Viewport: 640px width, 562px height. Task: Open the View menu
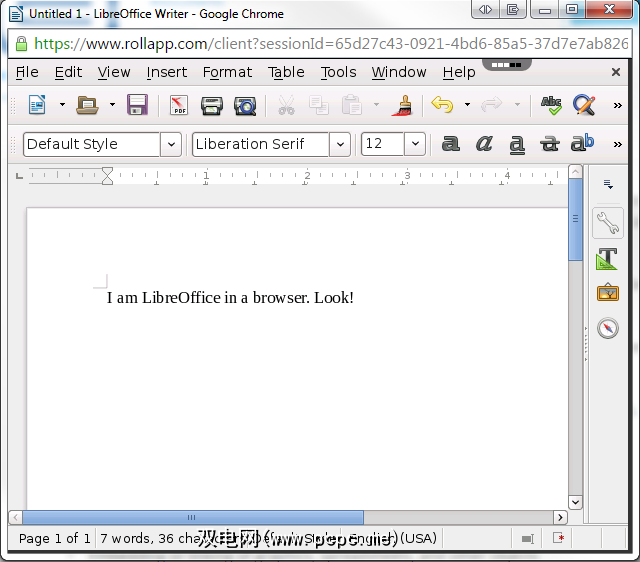click(x=114, y=72)
